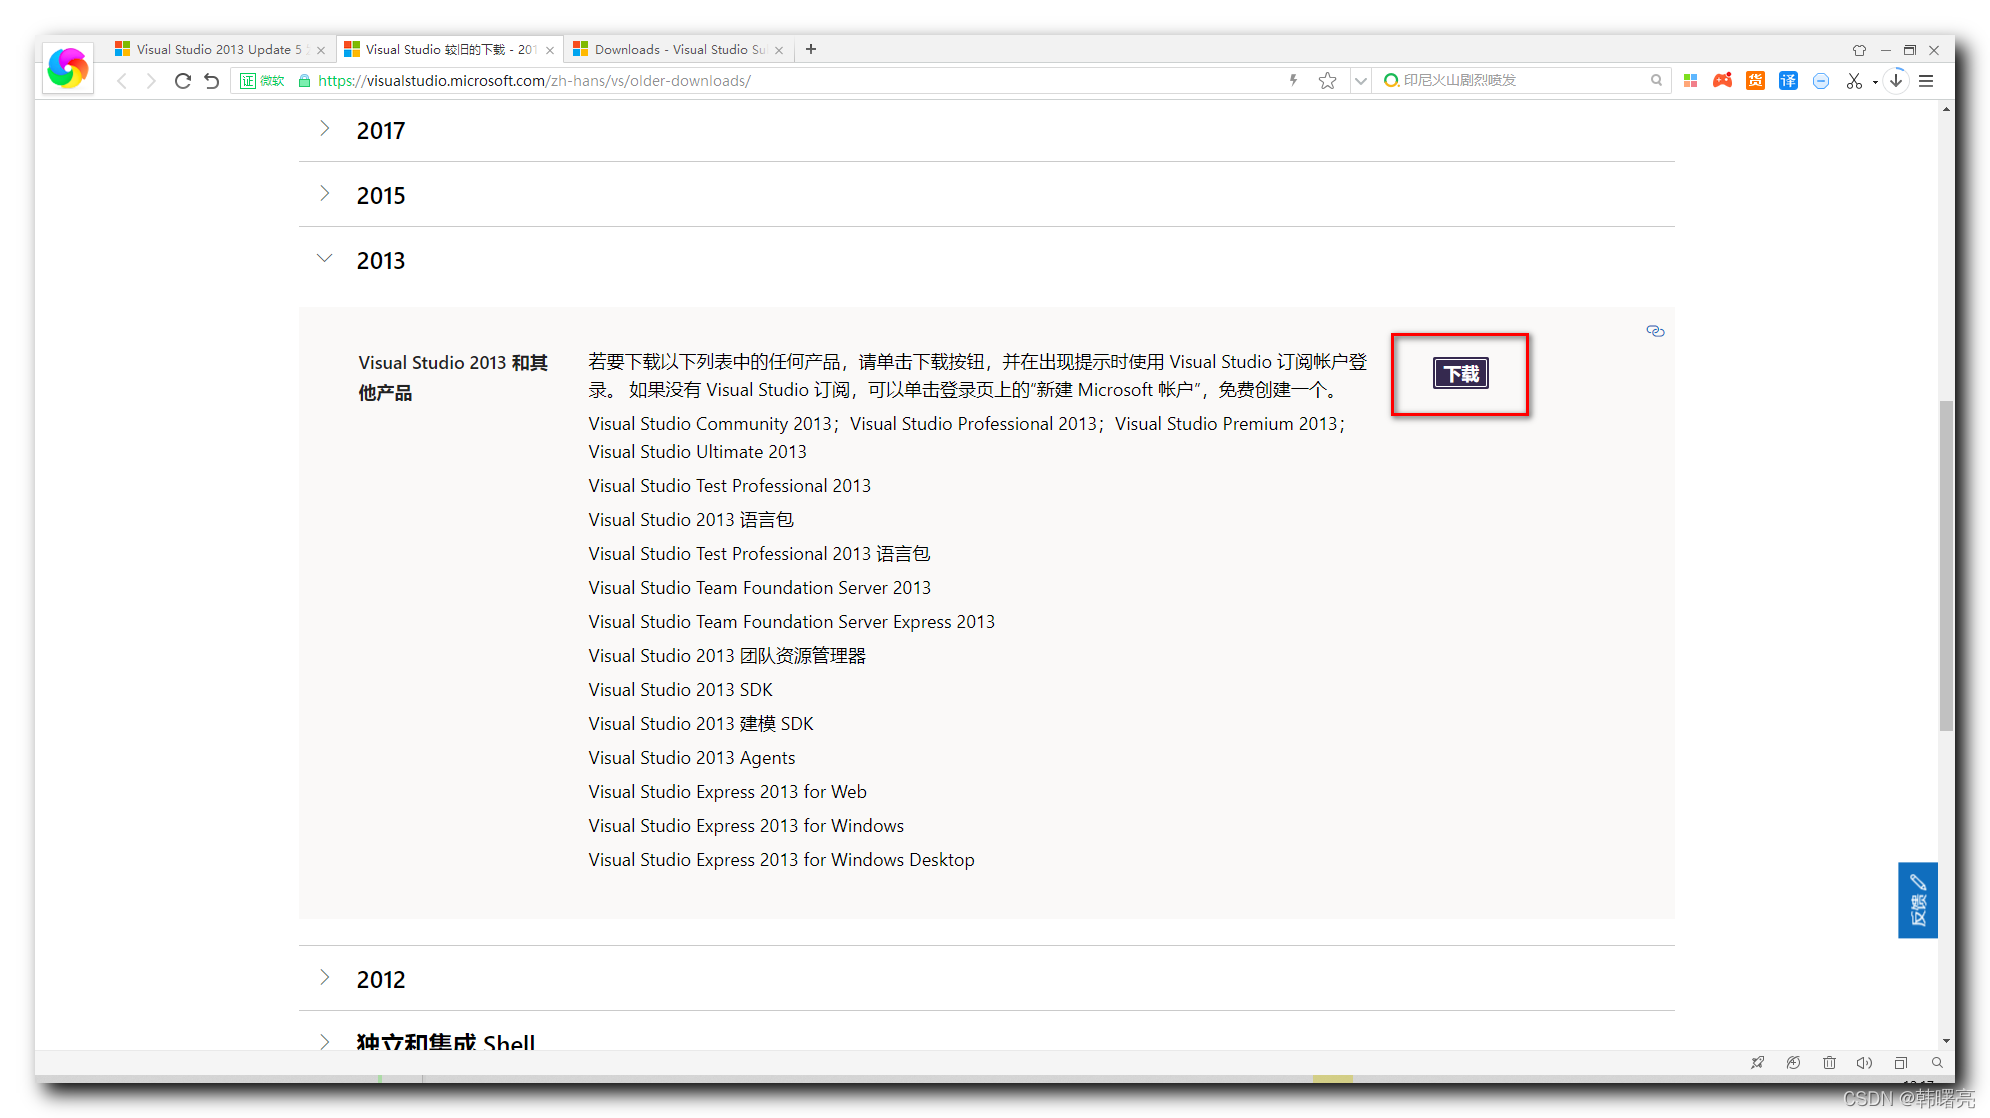Click the site certificate badge in address bar
The image size is (1990, 1118).
click(262, 81)
